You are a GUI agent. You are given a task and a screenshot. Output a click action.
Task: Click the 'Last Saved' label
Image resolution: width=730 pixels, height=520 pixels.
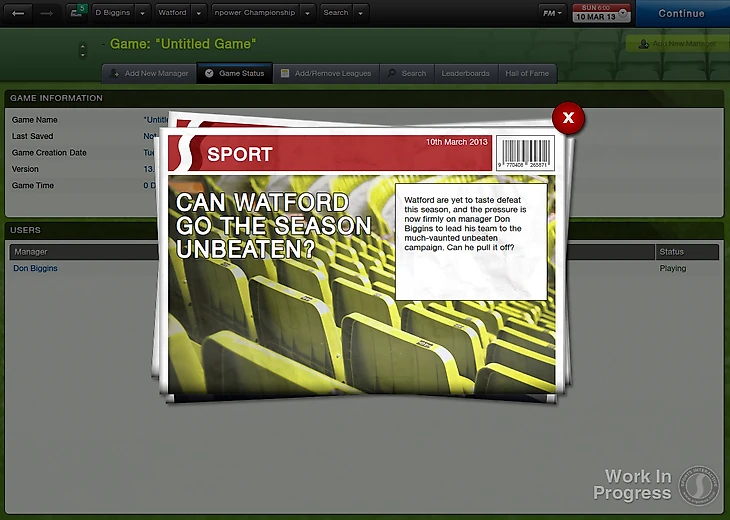pos(33,136)
